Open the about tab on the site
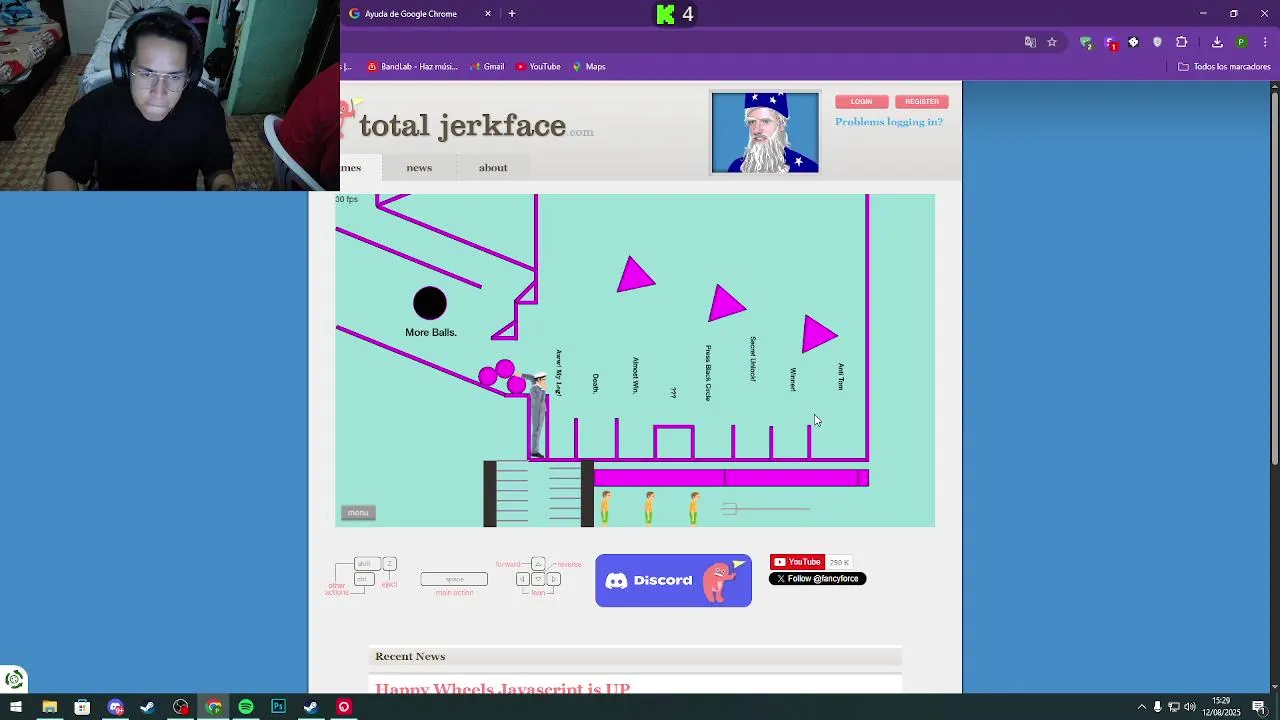The height and width of the screenshot is (720, 1280). tap(493, 167)
